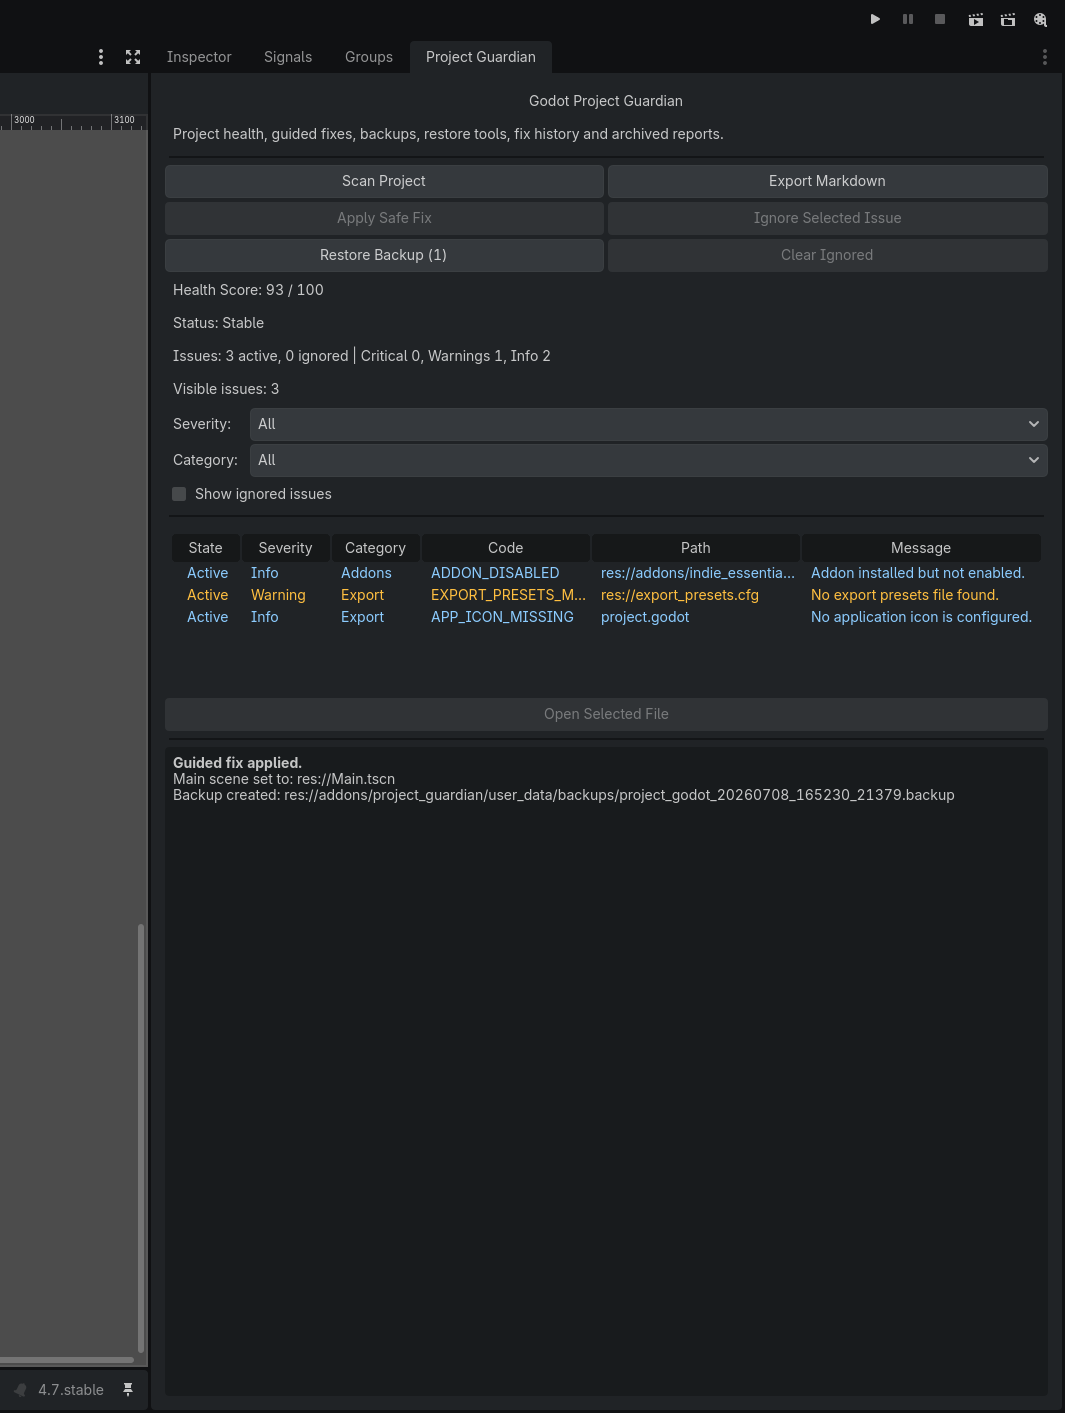Switch to the Signals tab
This screenshot has height=1413, width=1065.
288,57
